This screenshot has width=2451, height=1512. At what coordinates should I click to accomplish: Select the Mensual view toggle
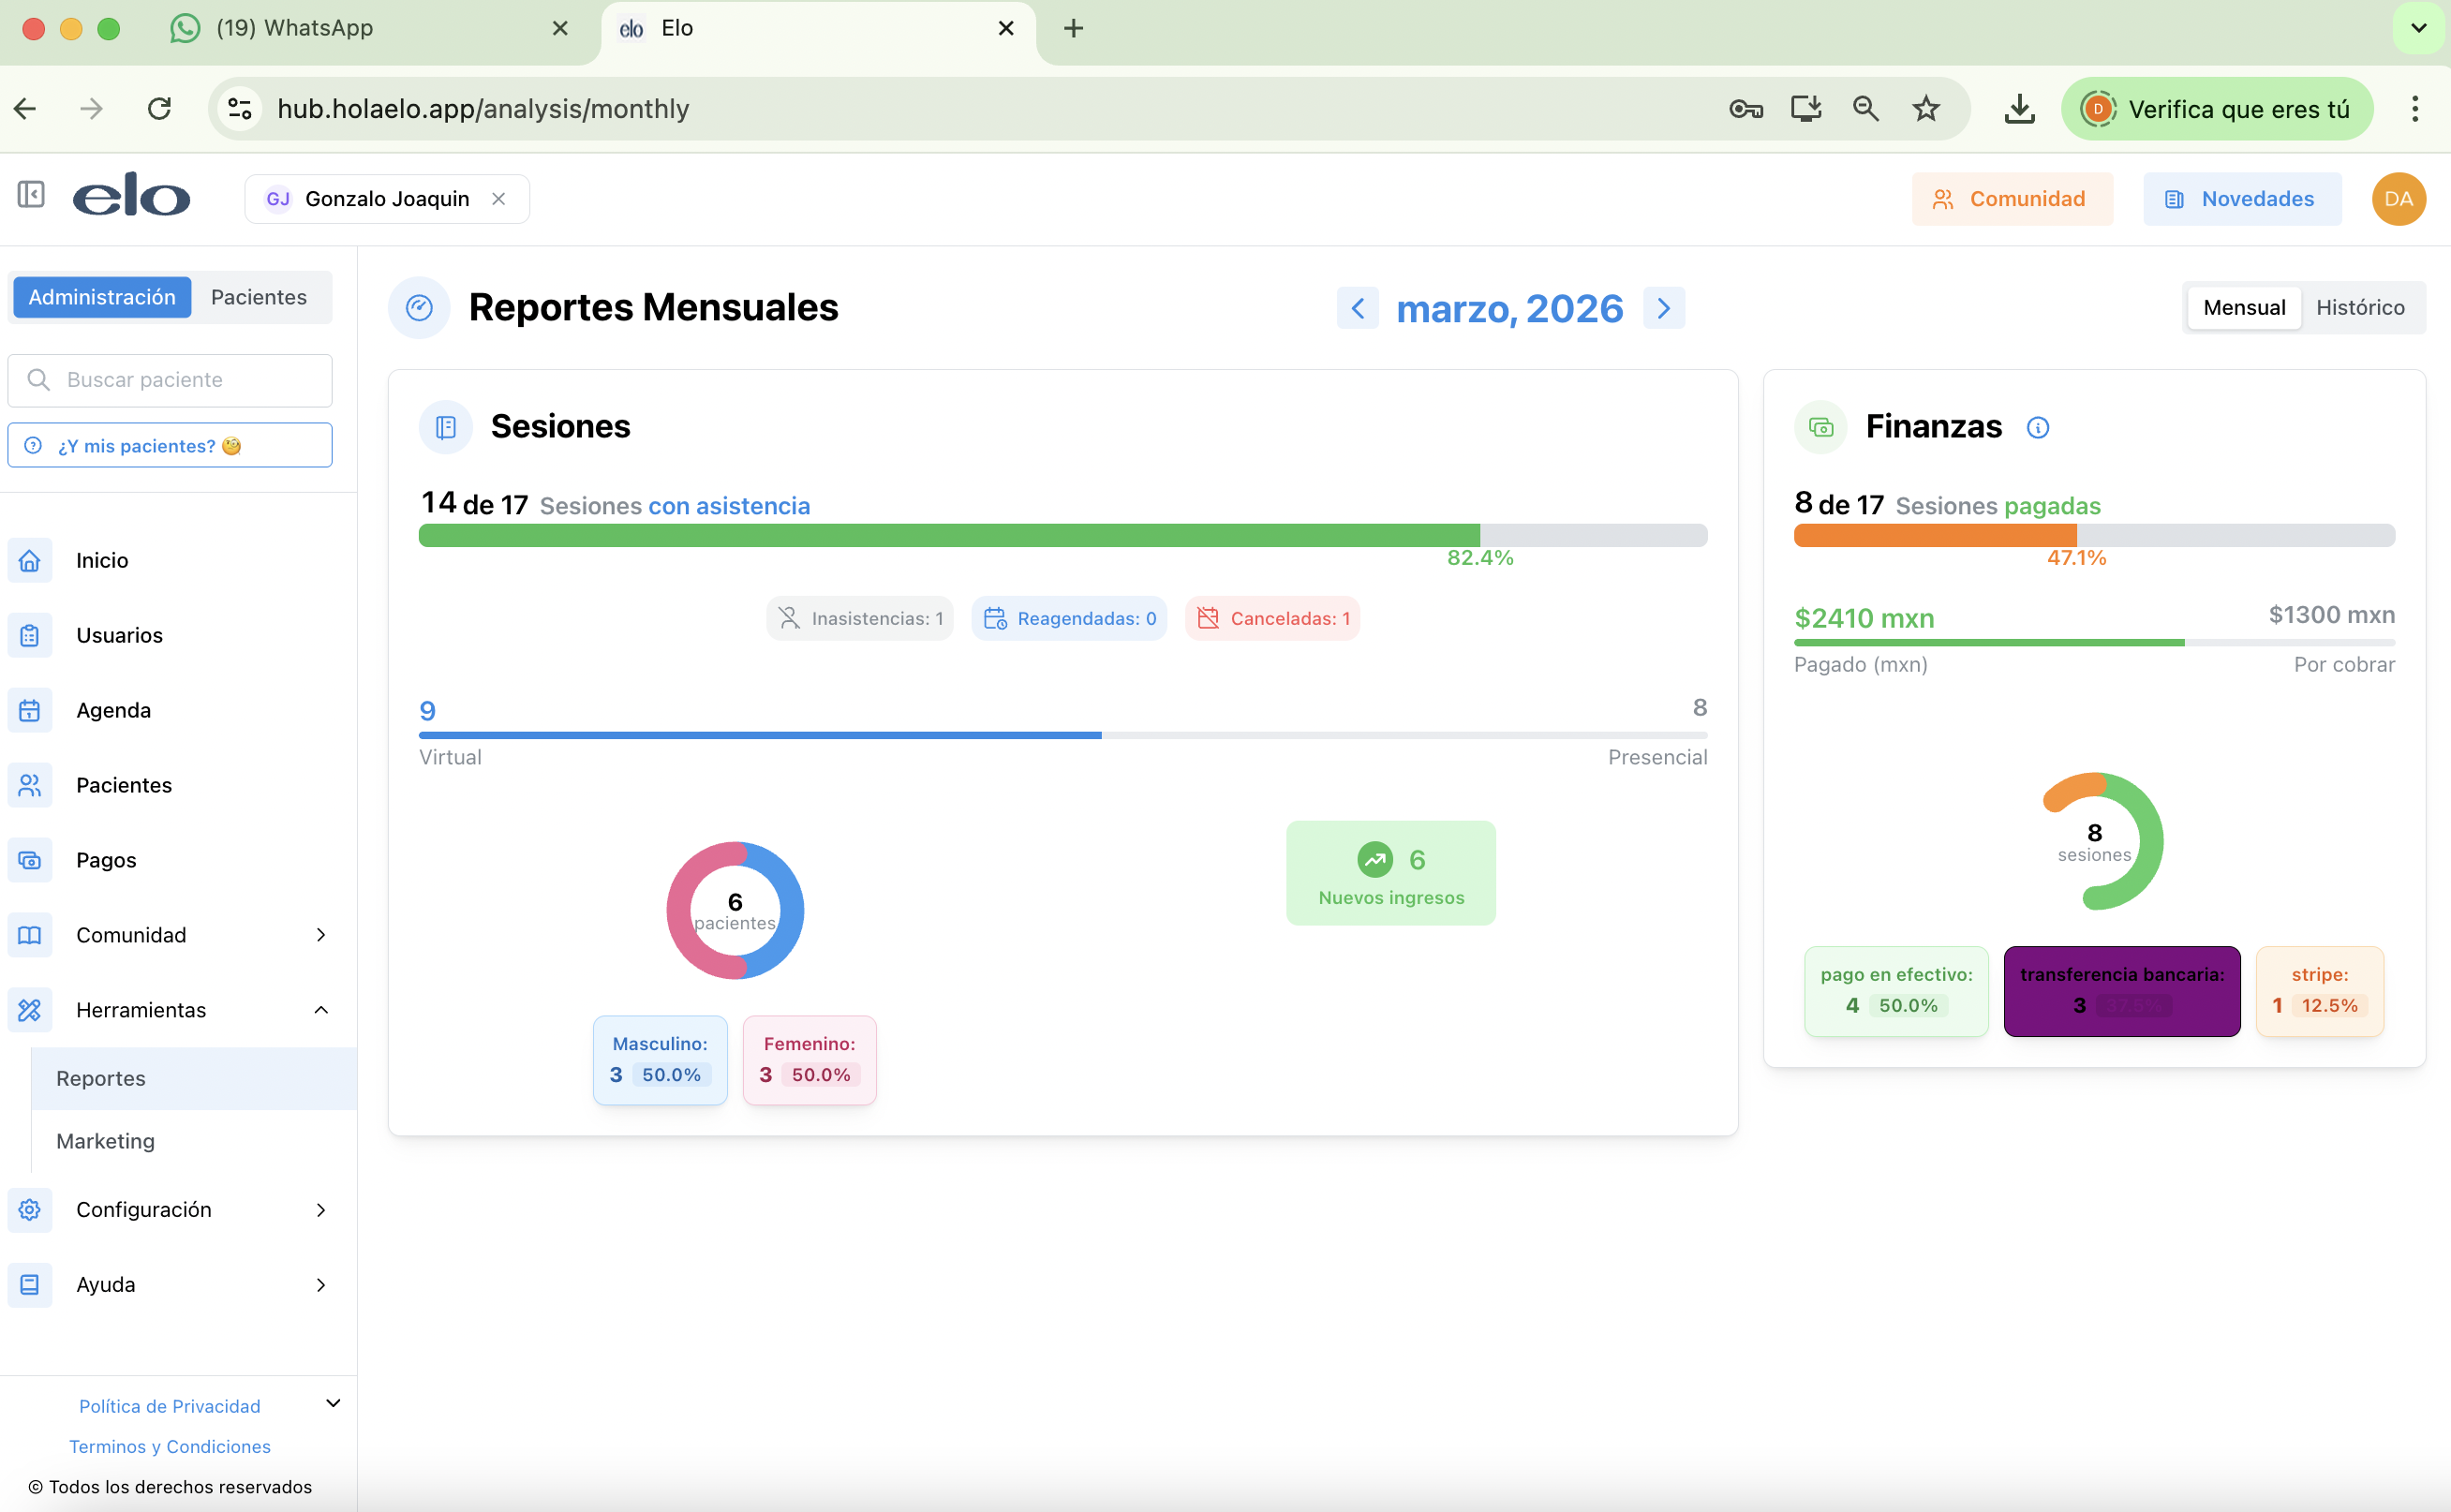tap(2243, 308)
